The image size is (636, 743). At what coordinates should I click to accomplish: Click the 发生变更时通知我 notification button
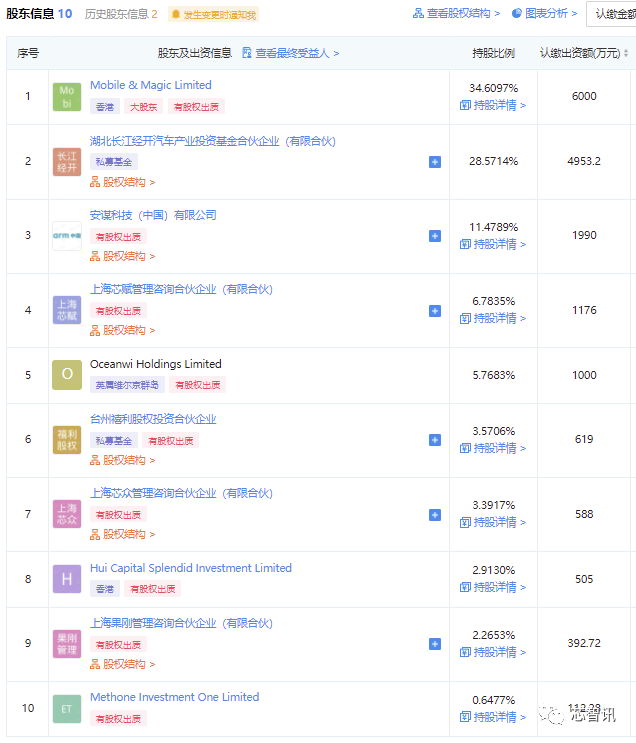pos(213,15)
